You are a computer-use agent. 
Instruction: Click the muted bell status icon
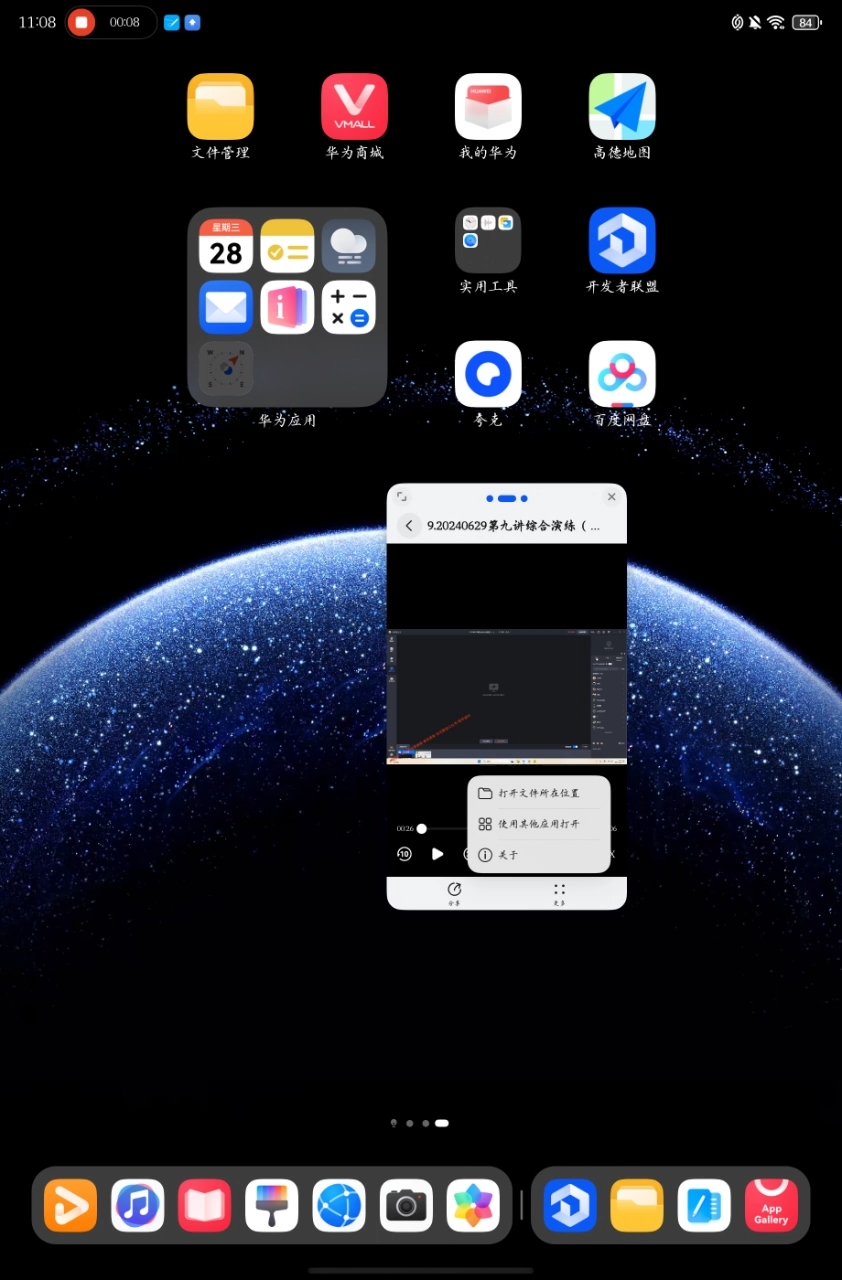755,22
